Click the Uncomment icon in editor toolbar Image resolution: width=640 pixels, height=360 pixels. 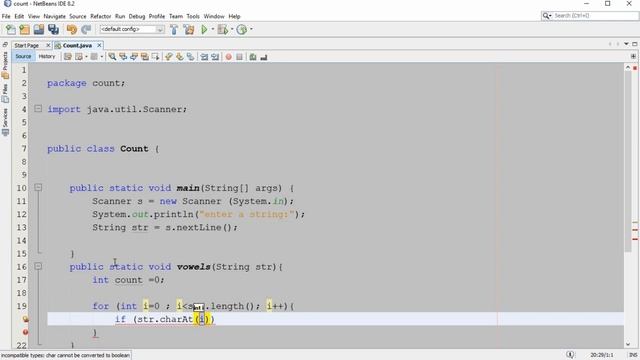[264, 57]
